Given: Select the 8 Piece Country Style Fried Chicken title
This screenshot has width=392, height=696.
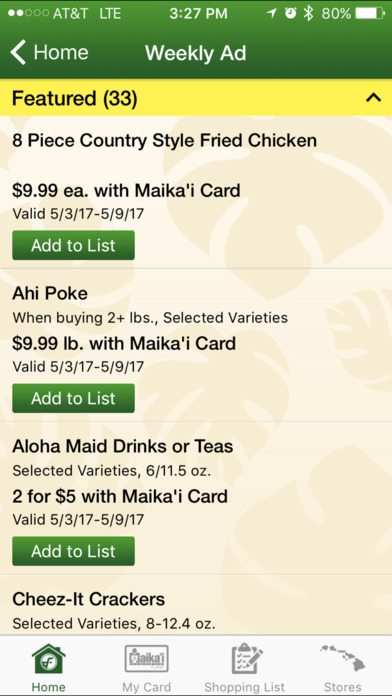Looking at the screenshot, I should tap(164, 140).
